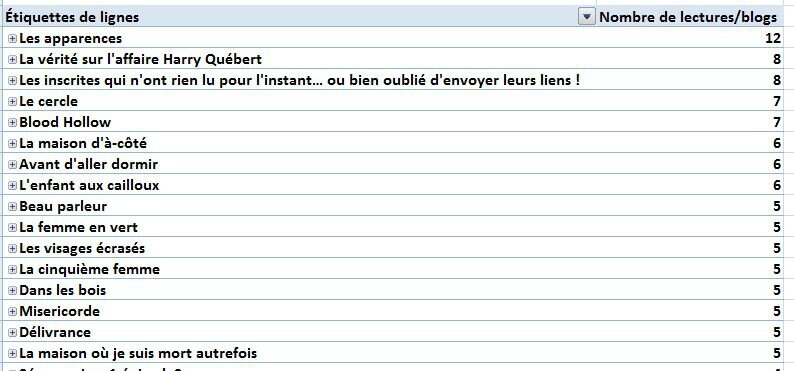
Task: Select the Nombre de lectures/blogs header cell
Action: [x=690, y=17]
